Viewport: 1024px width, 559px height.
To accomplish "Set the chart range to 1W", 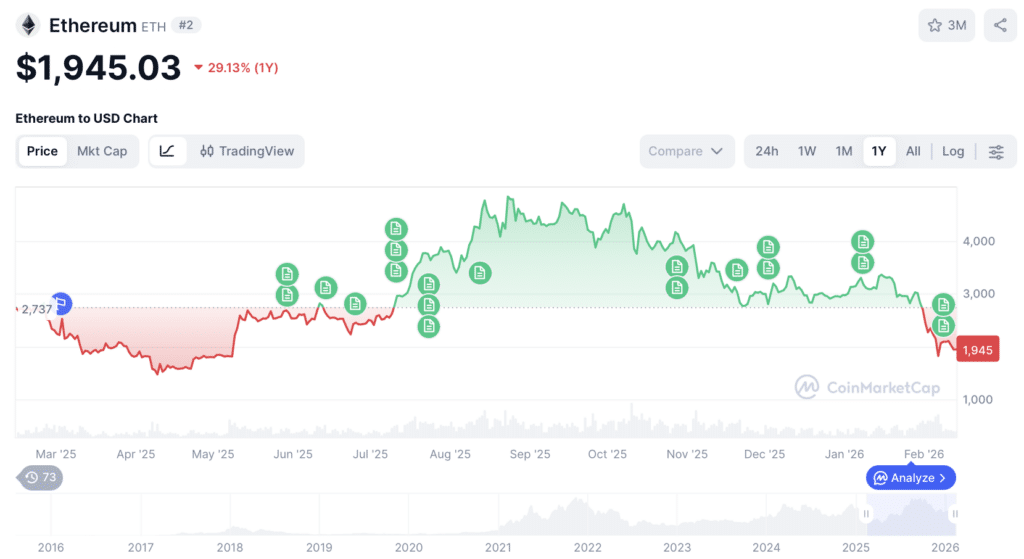I will point(807,152).
